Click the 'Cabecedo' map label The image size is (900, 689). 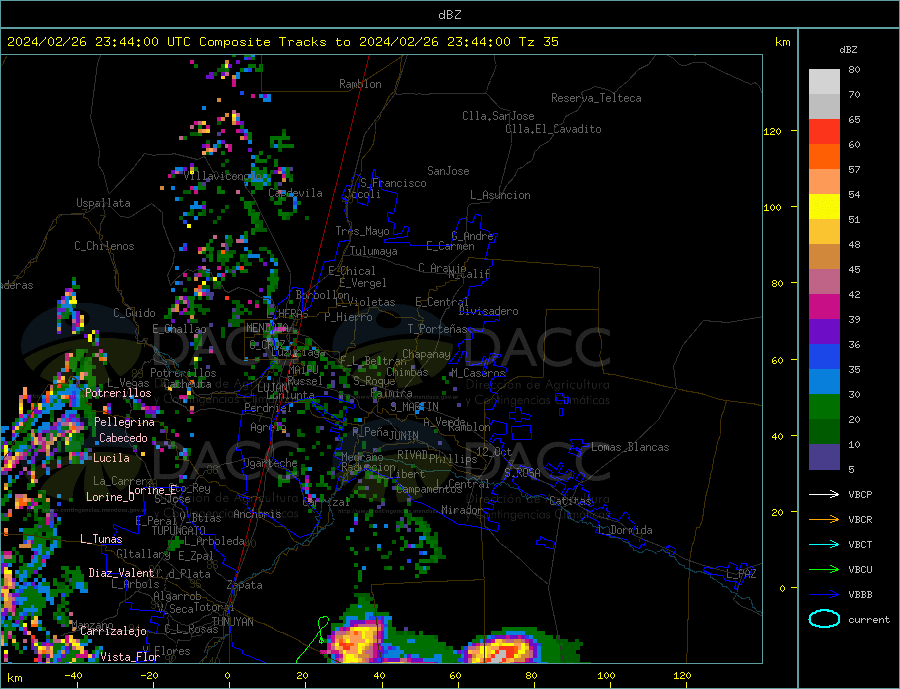point(123,438)
